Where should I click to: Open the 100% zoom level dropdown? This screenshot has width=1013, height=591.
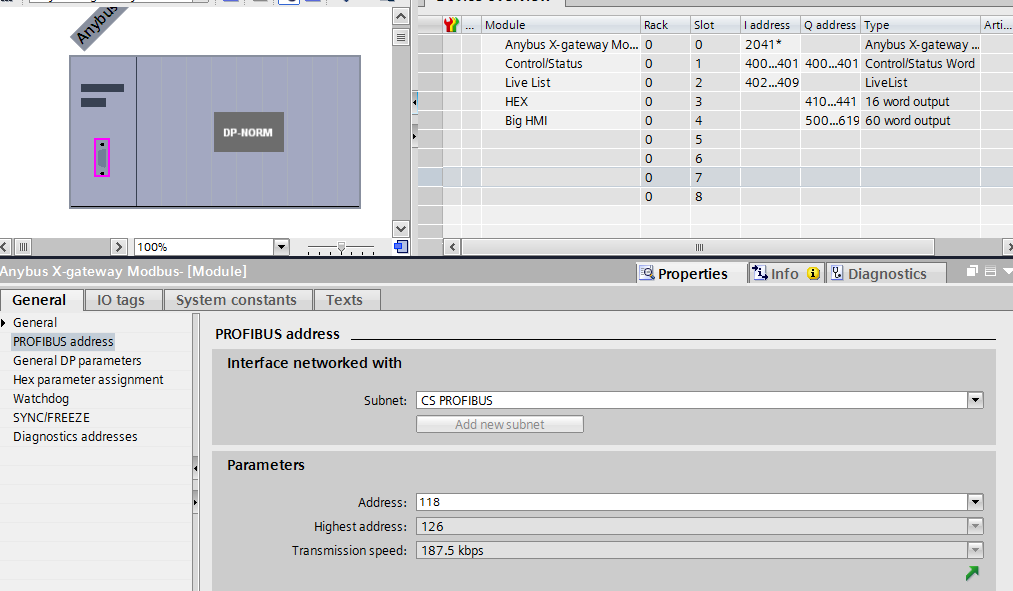pyautogui.click(x=281, y=247)
